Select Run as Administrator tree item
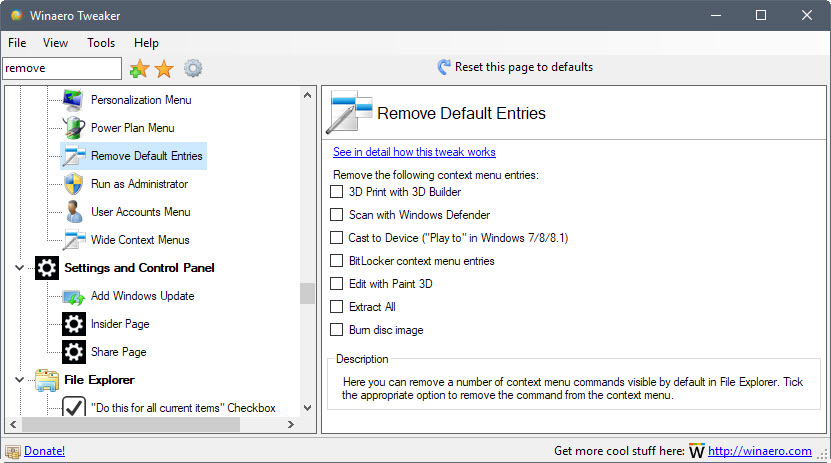This screenshot has height=463, width=831. pos(139,184)
